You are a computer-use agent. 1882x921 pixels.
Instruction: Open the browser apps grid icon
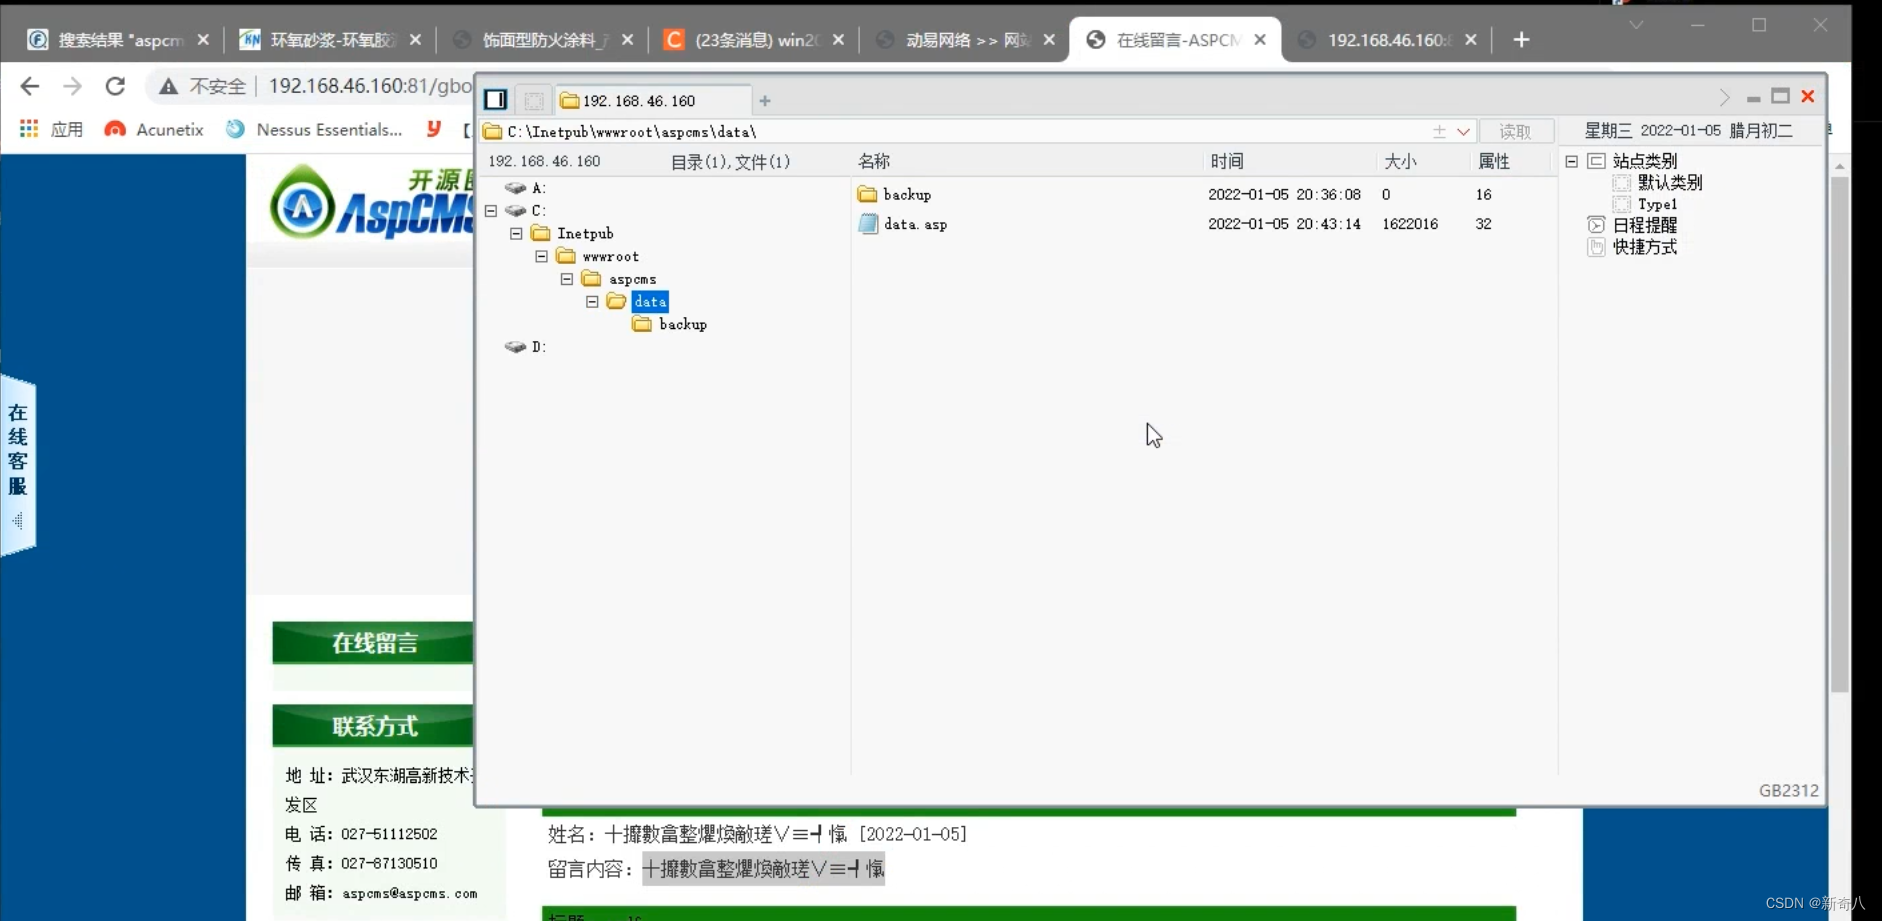pyautogui.click(x=28, y=129)
